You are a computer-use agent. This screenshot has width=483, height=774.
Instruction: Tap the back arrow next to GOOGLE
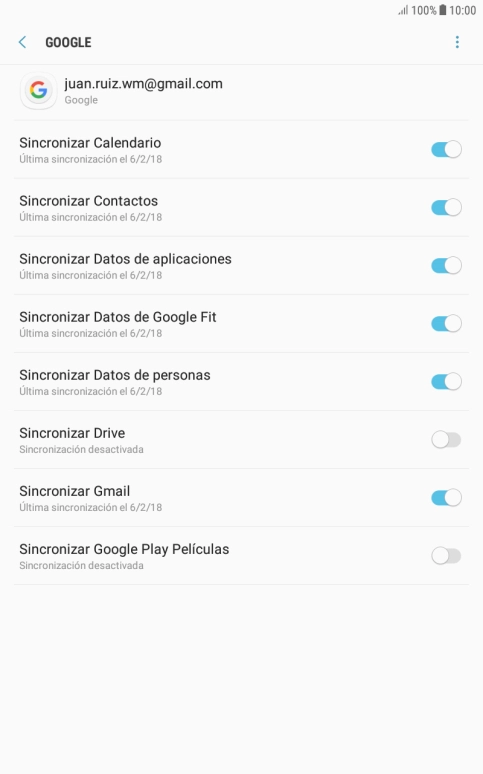coord(22,42)
